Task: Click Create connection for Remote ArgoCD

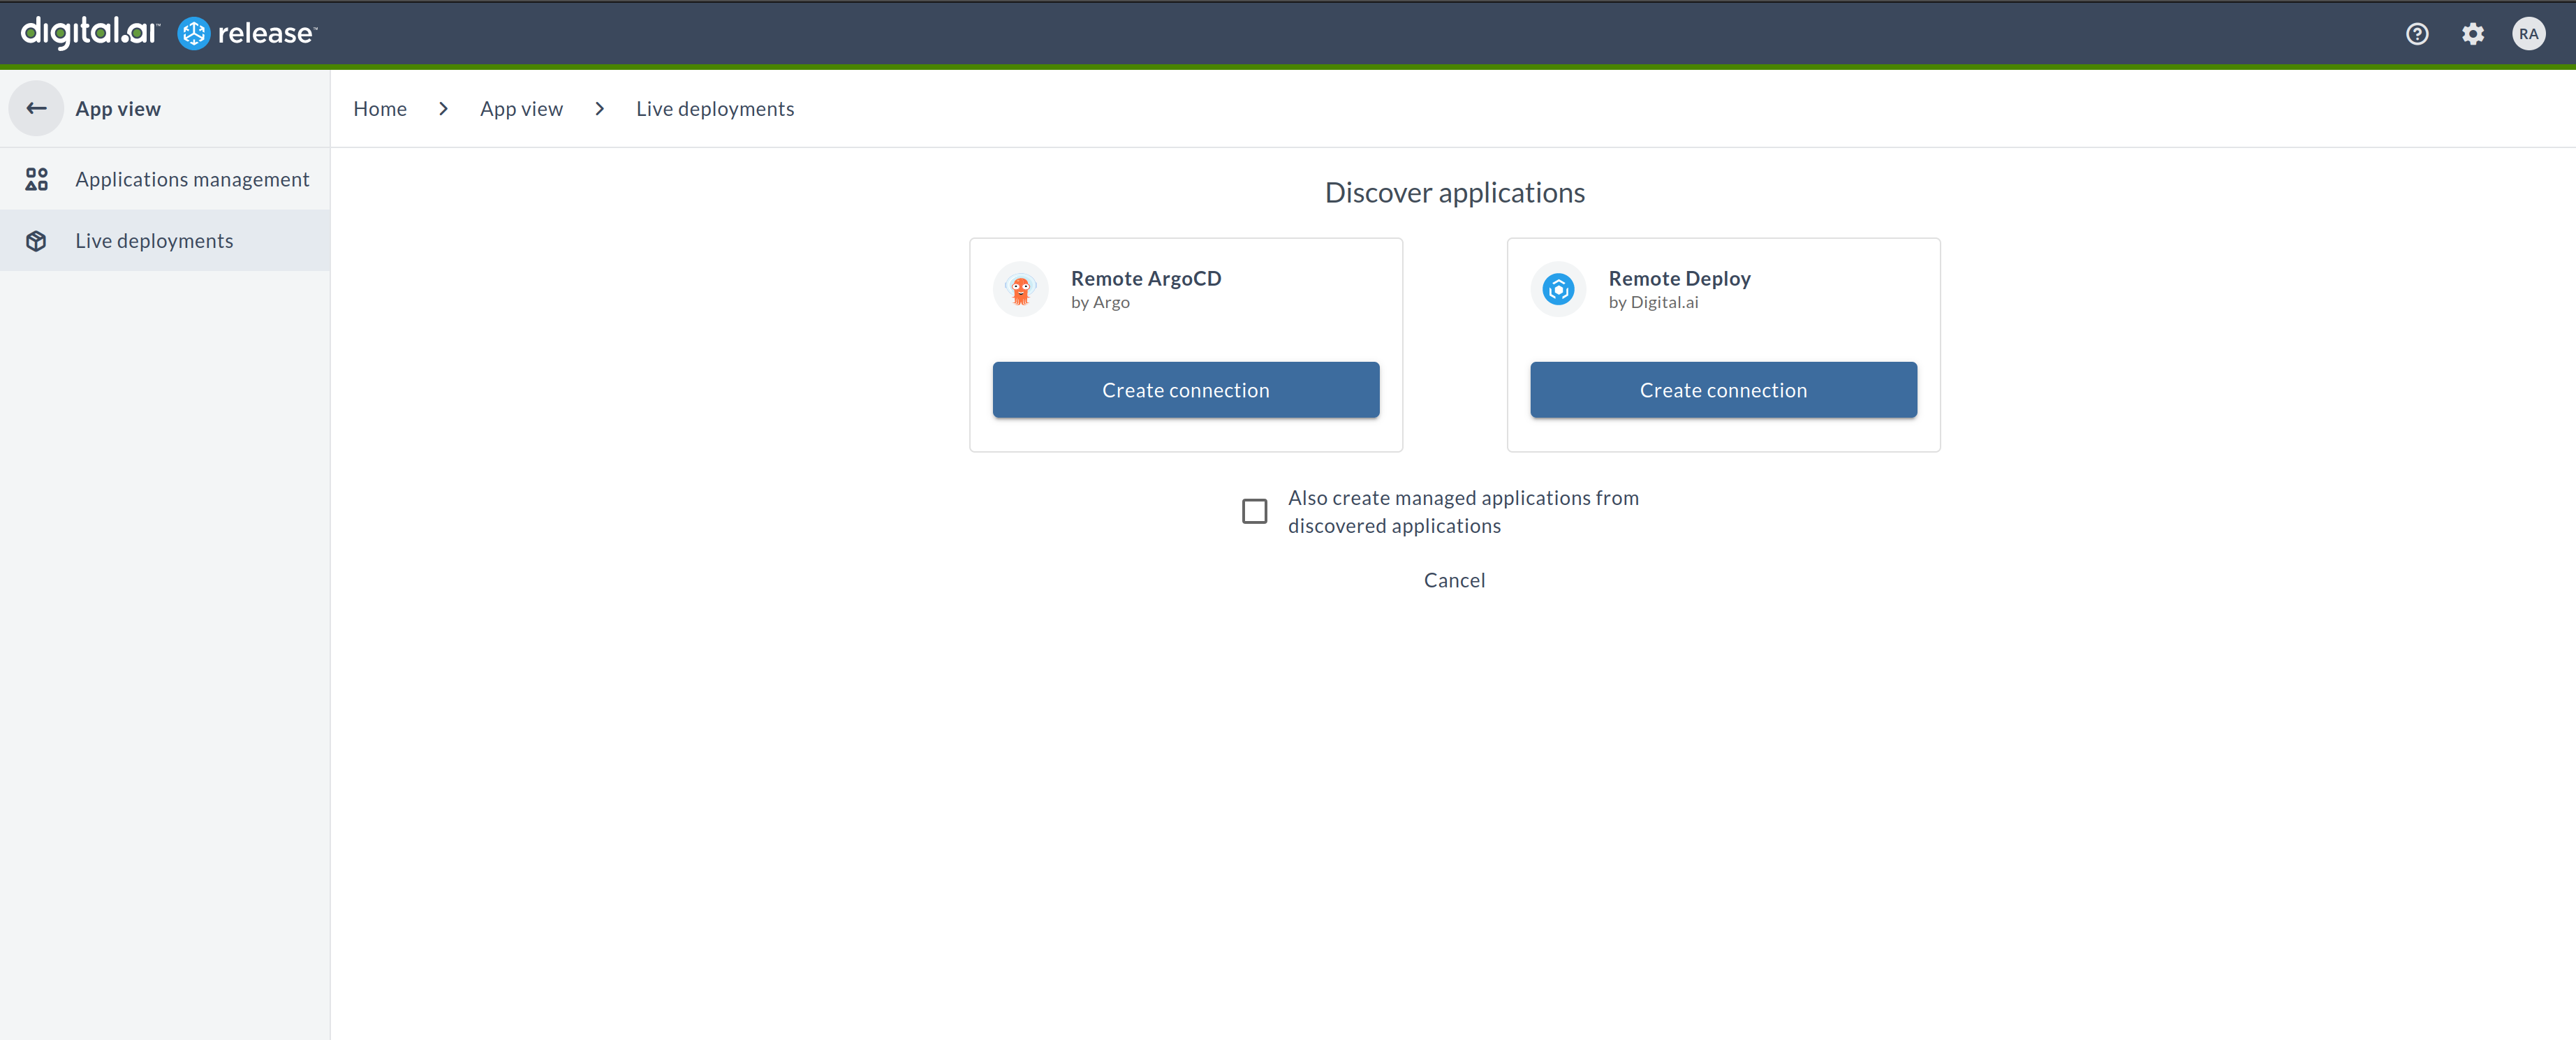Action: point(1186,389)
